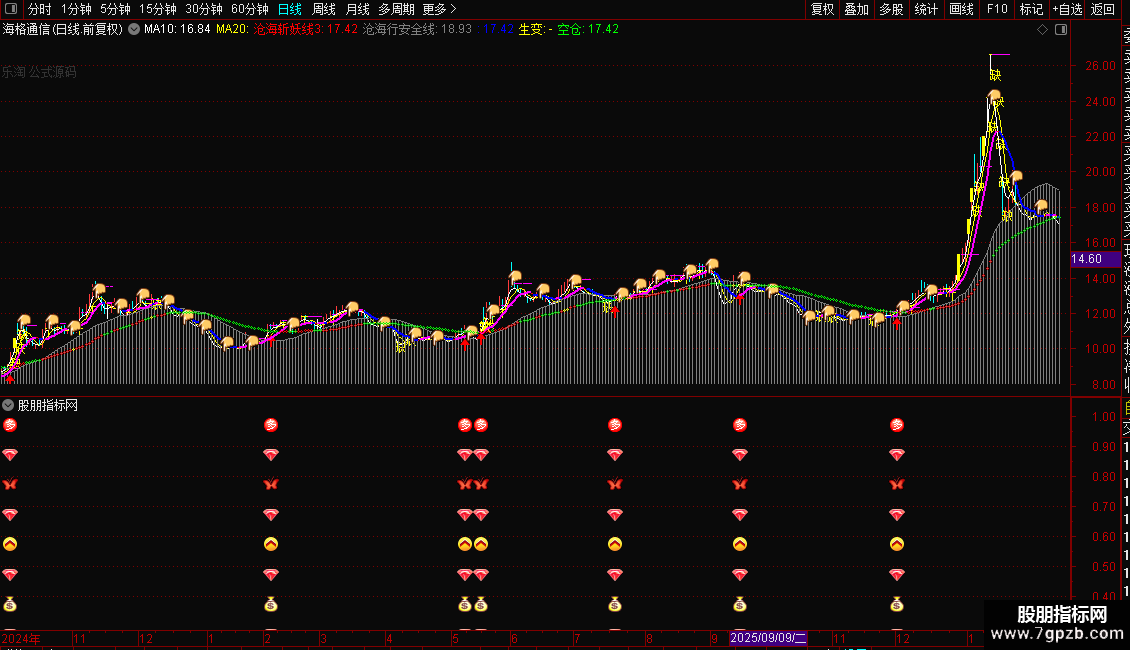Select the 5分钟 period tab
The image size is (1130, 650).
click(x=115, y=9)
